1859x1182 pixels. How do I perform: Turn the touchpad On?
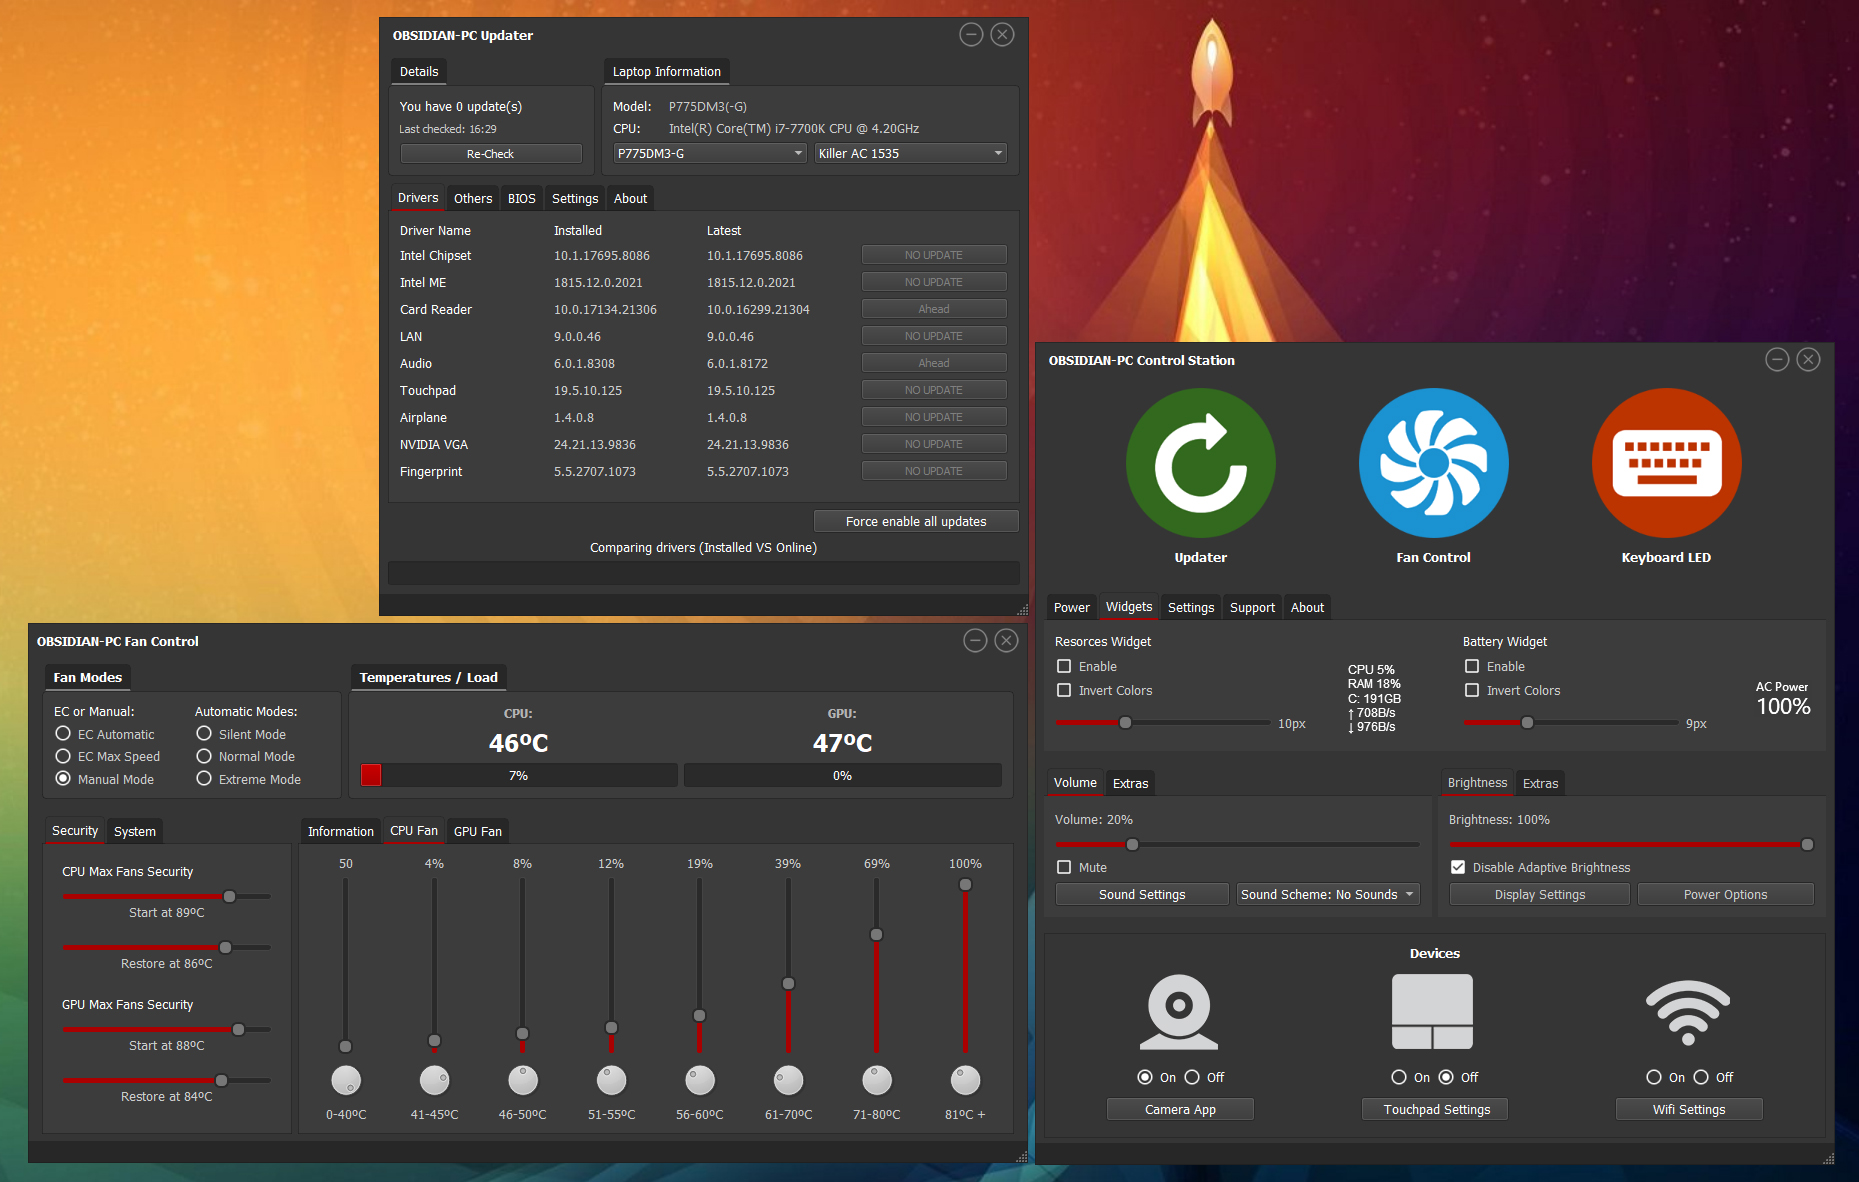pyautogui.click(x=1399, y=1077)
